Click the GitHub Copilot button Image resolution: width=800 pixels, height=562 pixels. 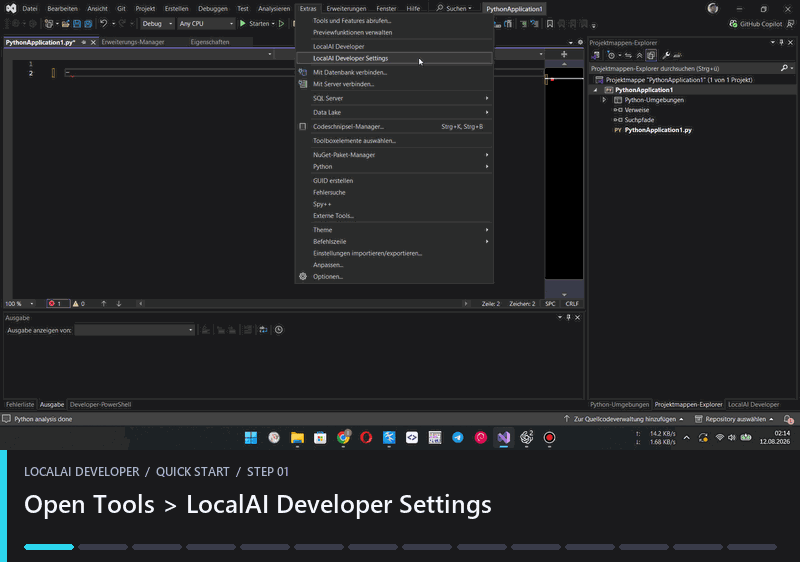(756, 24)
